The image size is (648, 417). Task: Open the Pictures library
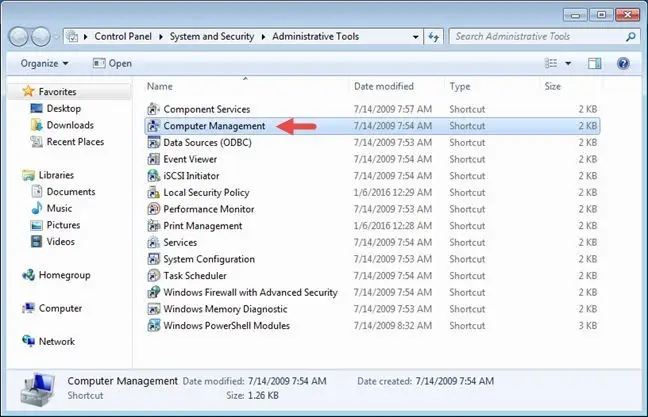pos(63,225)
